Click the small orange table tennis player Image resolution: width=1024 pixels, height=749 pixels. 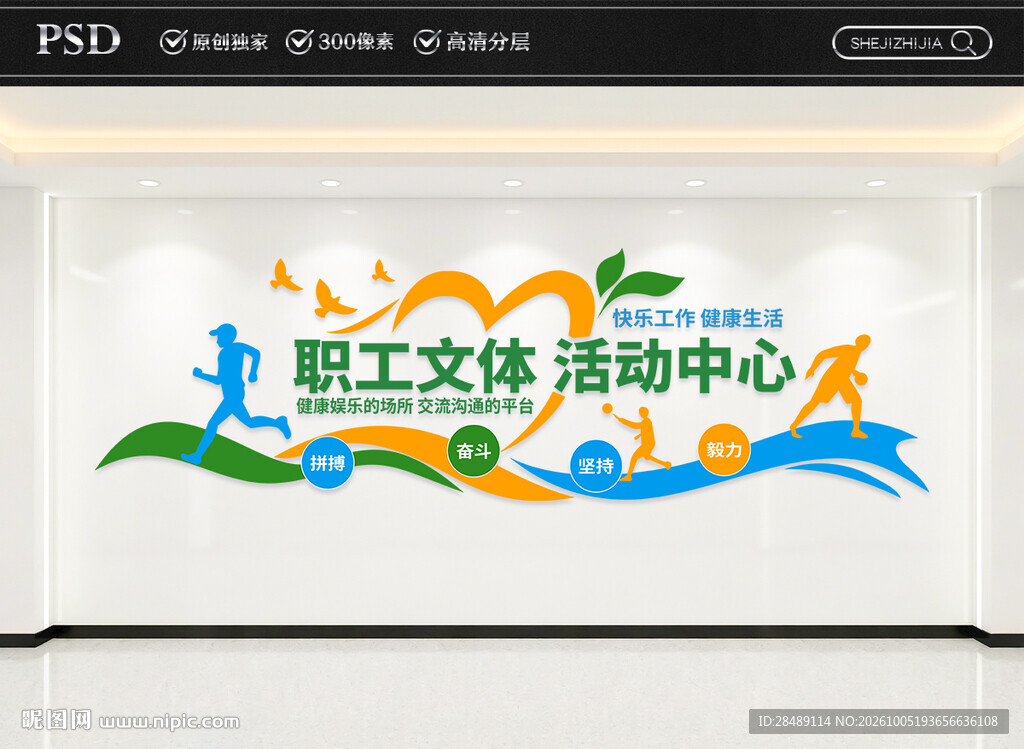[x=637, y=442]
